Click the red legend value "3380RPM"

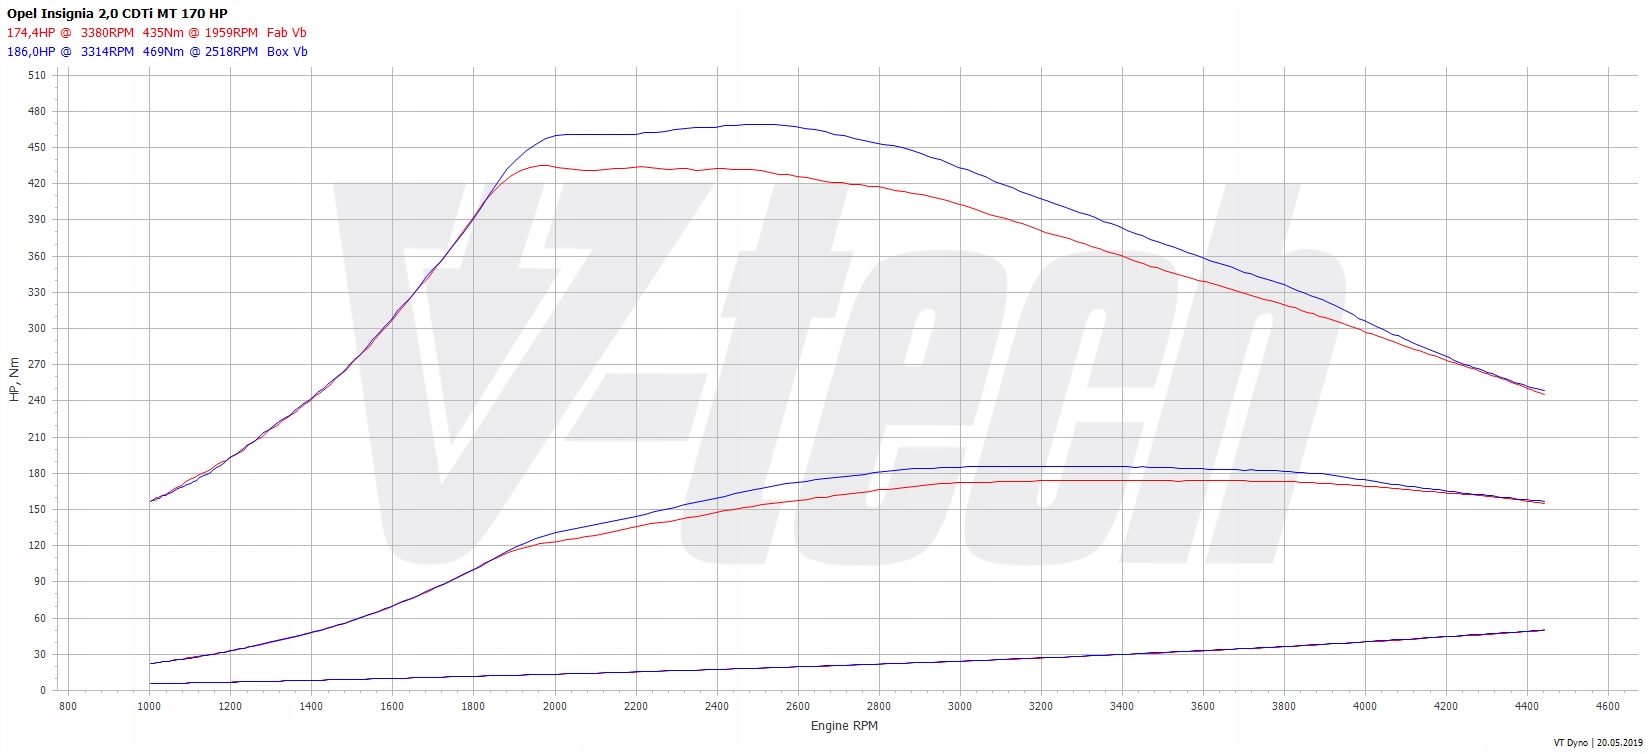pos(107,32)
